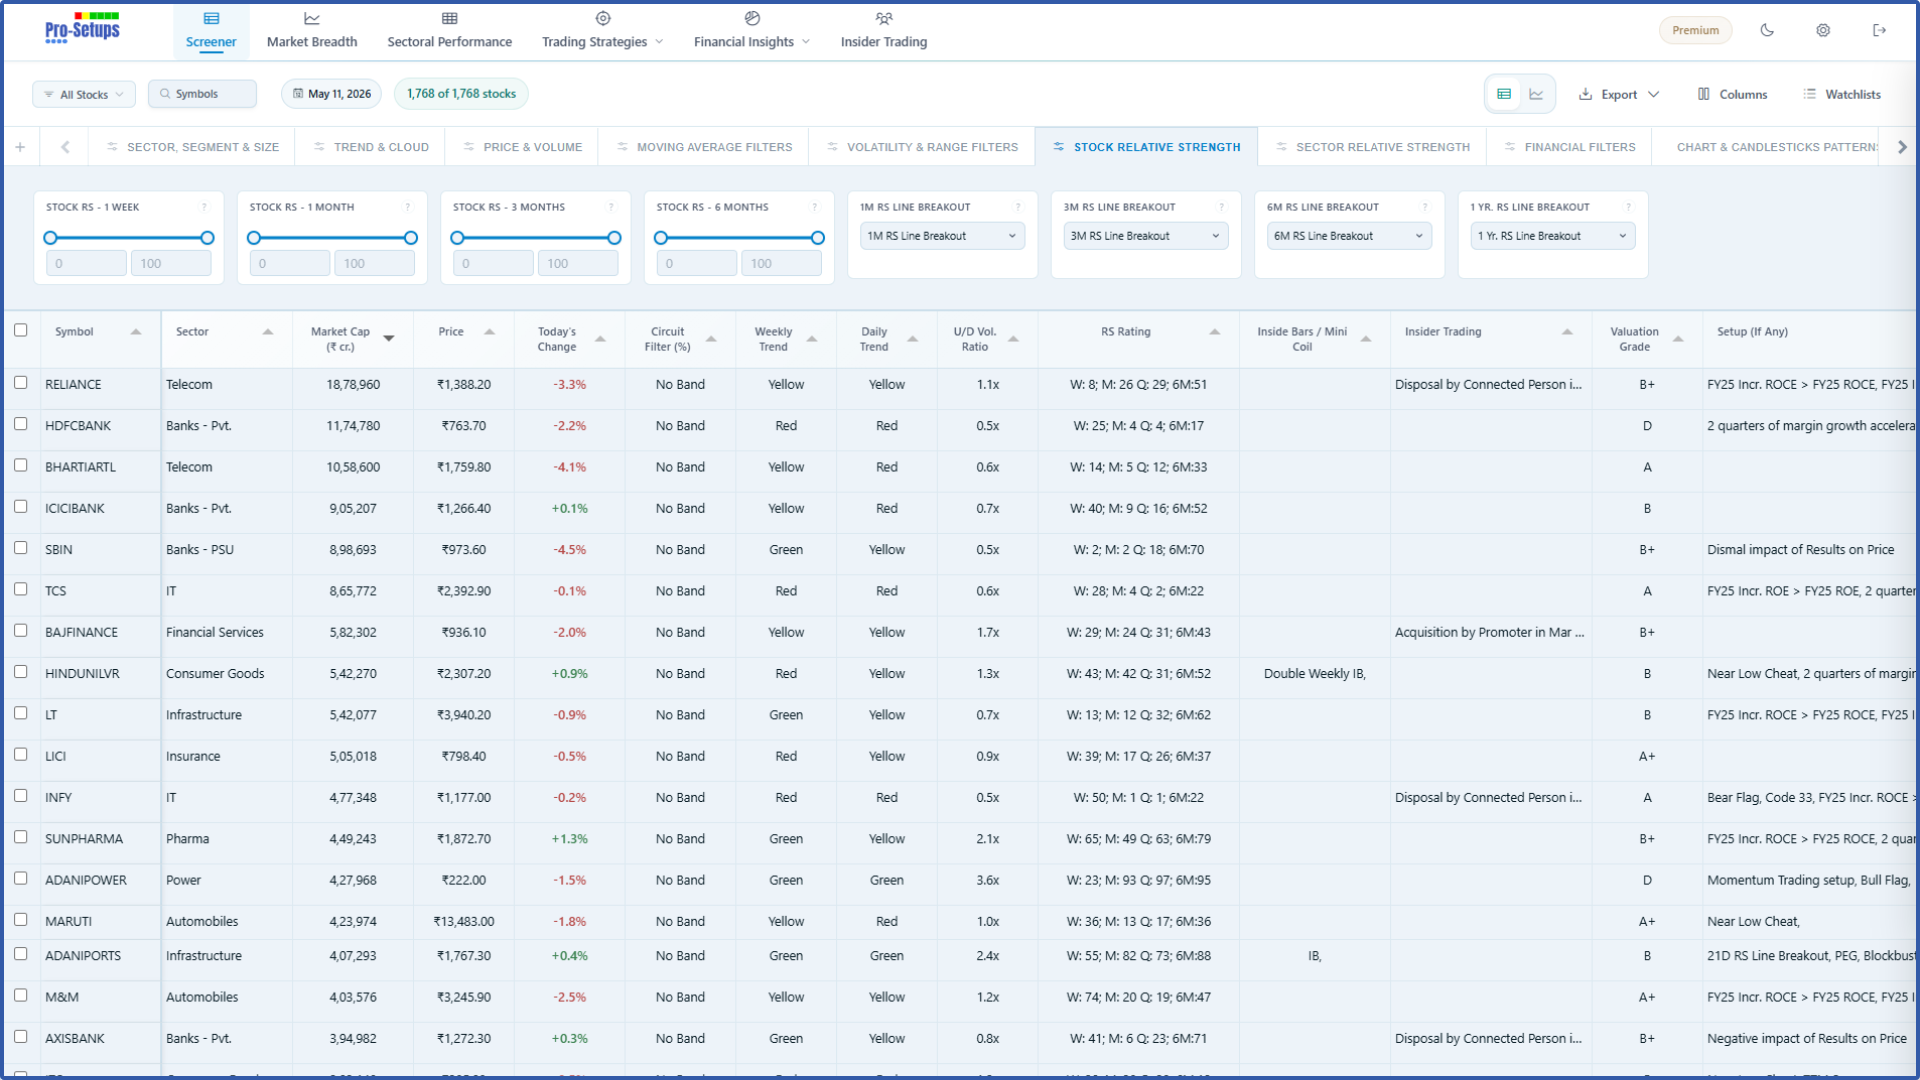Viewport: 1920px width, 1080px height.
Task: Click the add filter plus icon
Action: pos(20,147)
